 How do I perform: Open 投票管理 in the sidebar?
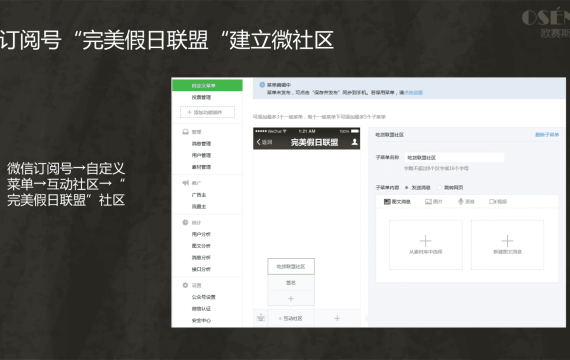coord(201,97)
